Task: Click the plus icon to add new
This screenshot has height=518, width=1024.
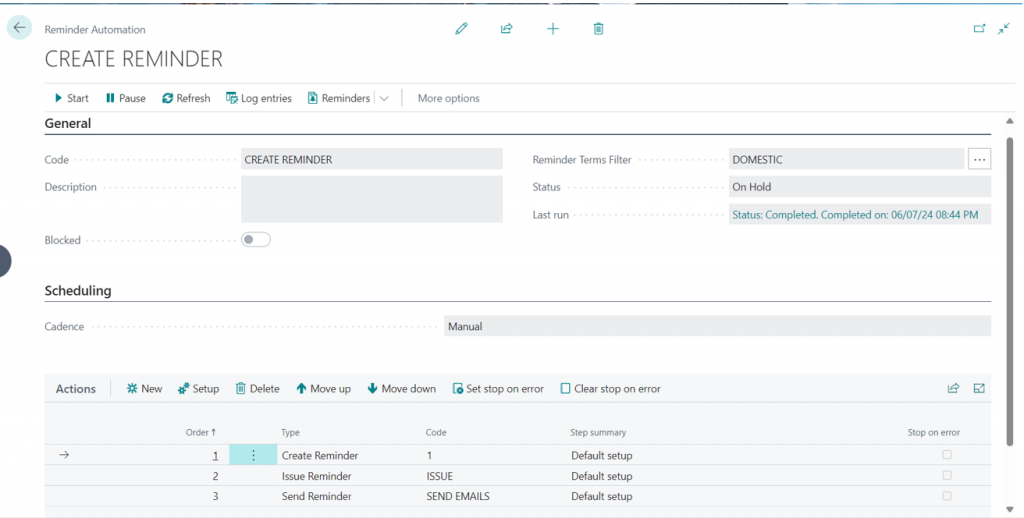Action: coord(553,29)
